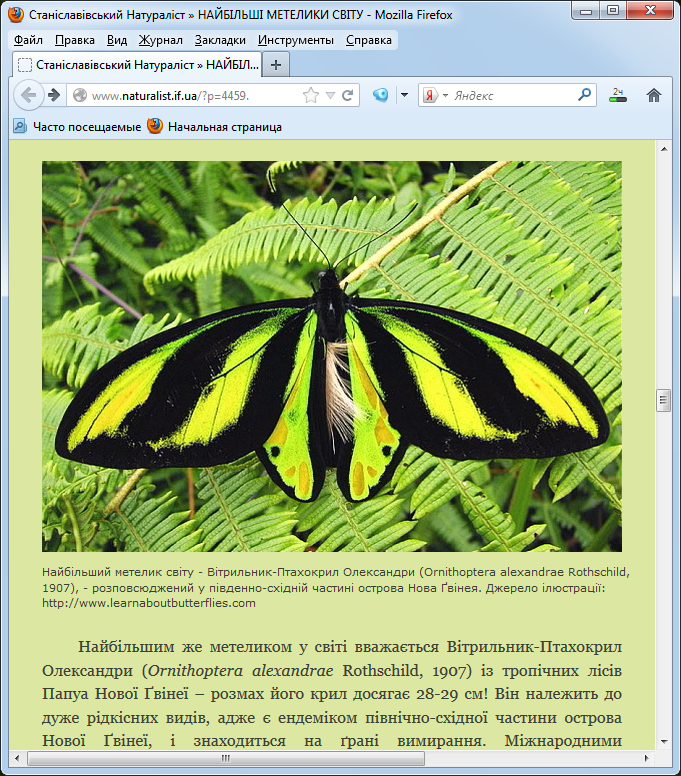Click the vertical scrollbar thumb

click(663, 400)
